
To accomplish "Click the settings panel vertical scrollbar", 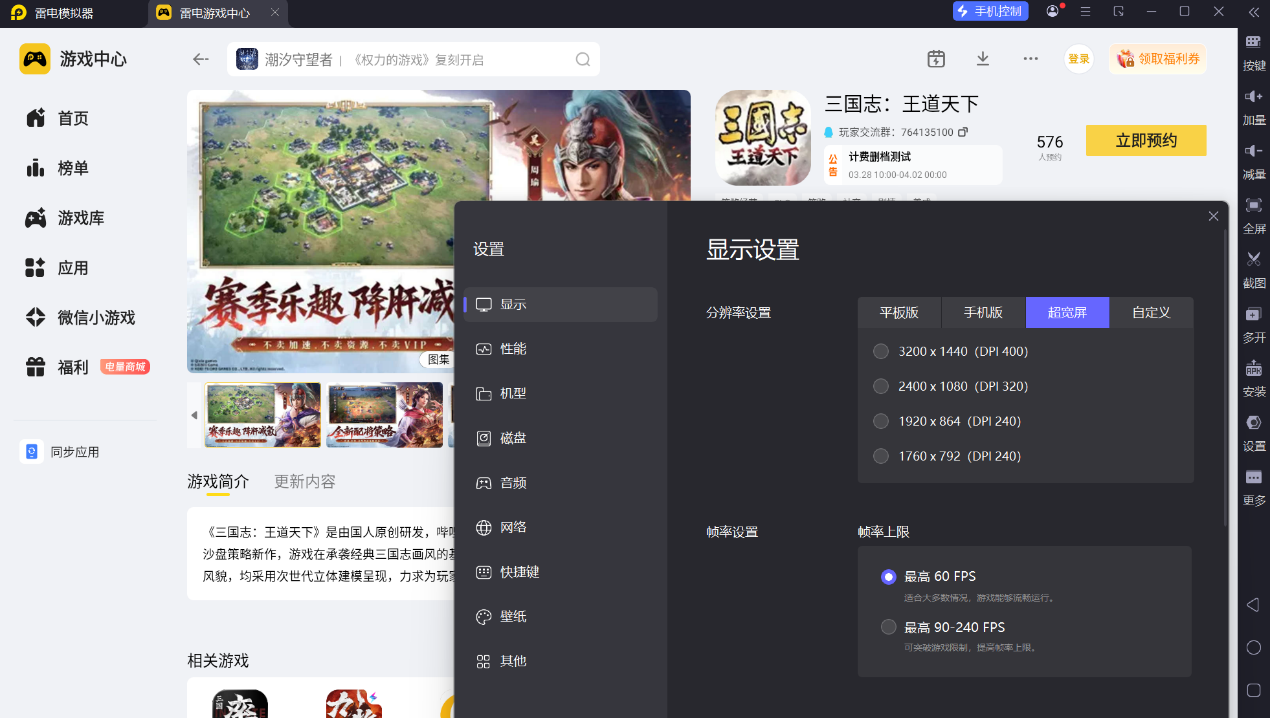I will click(x=1226, y=380).
